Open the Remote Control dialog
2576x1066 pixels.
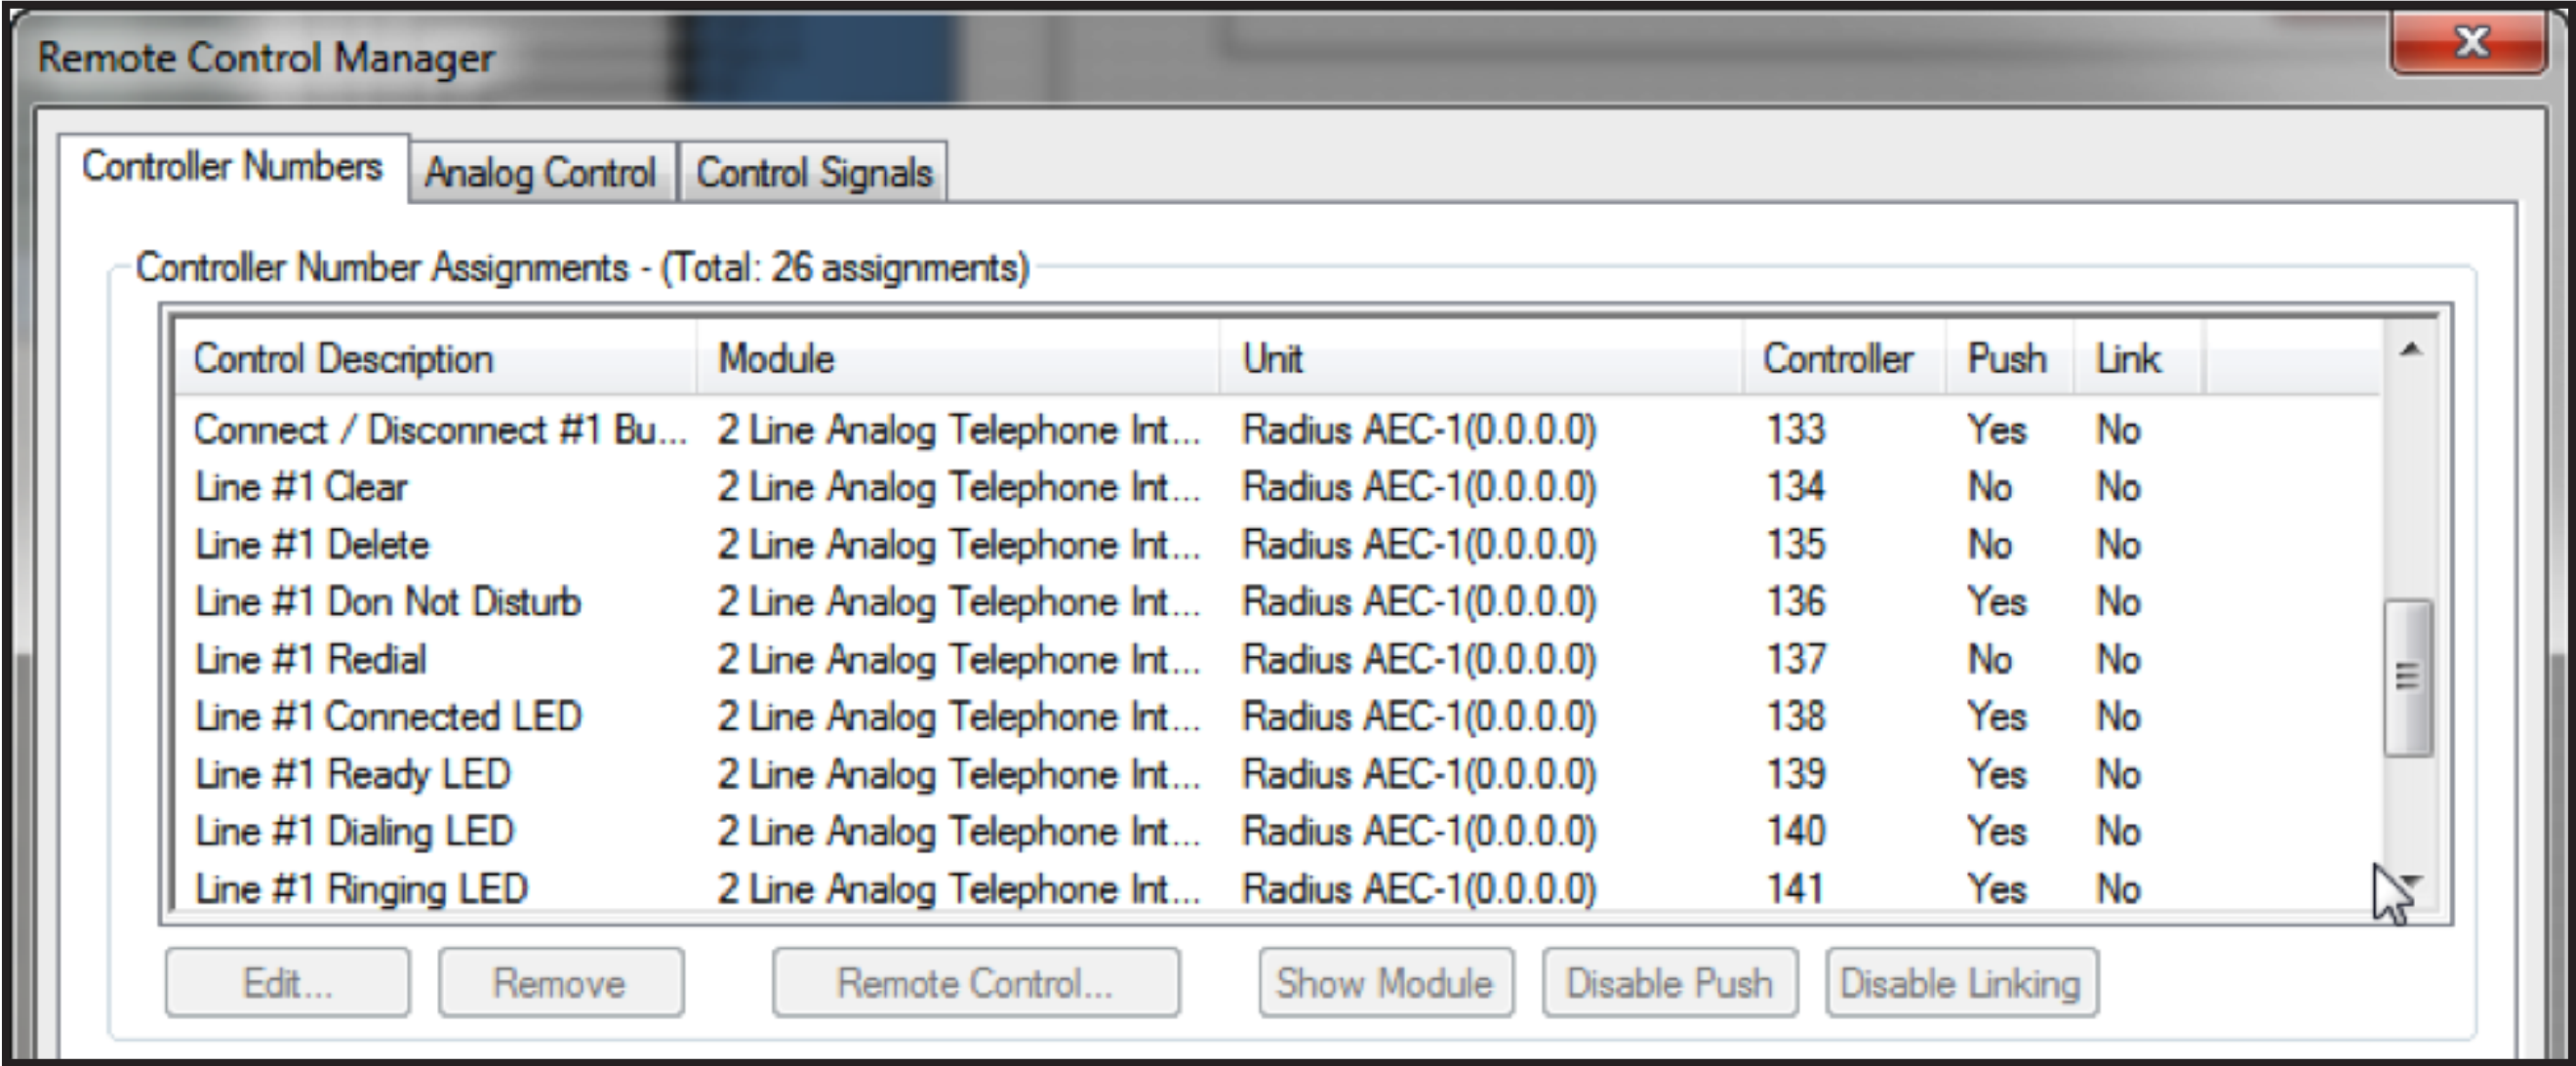977,983
